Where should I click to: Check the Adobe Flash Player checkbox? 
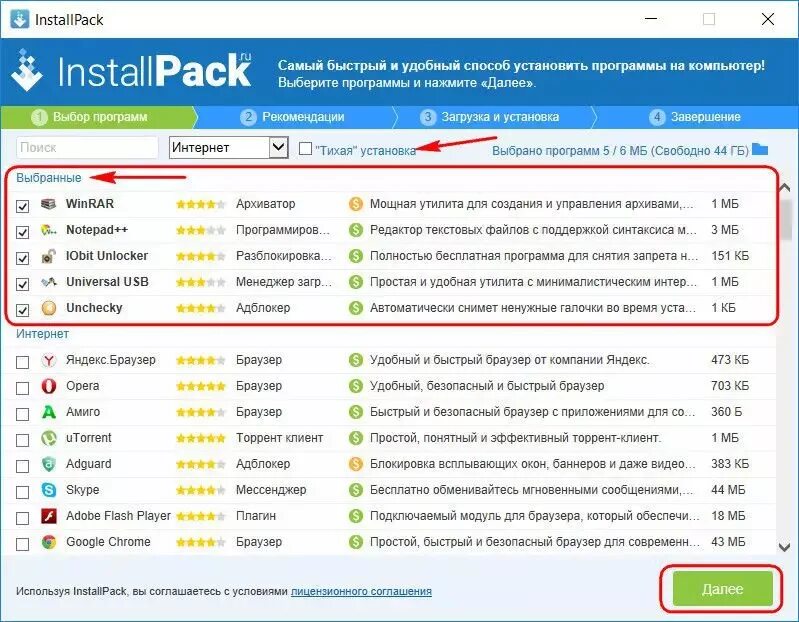pos(22,518)
